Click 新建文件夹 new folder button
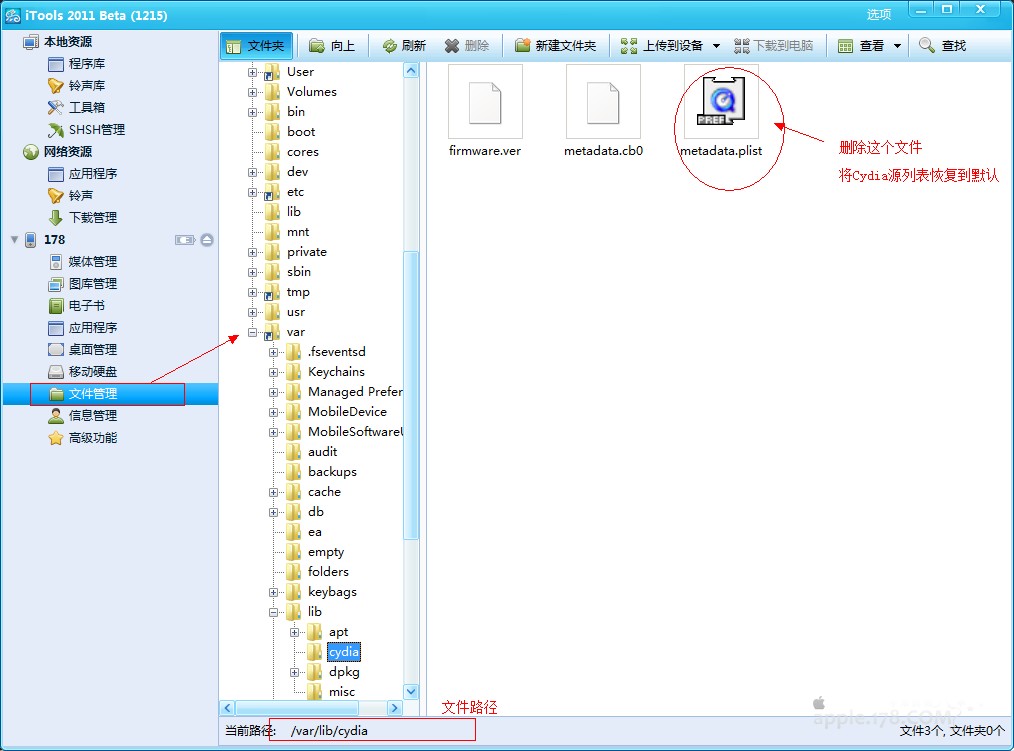1014x751 pixels. (556, 46)
